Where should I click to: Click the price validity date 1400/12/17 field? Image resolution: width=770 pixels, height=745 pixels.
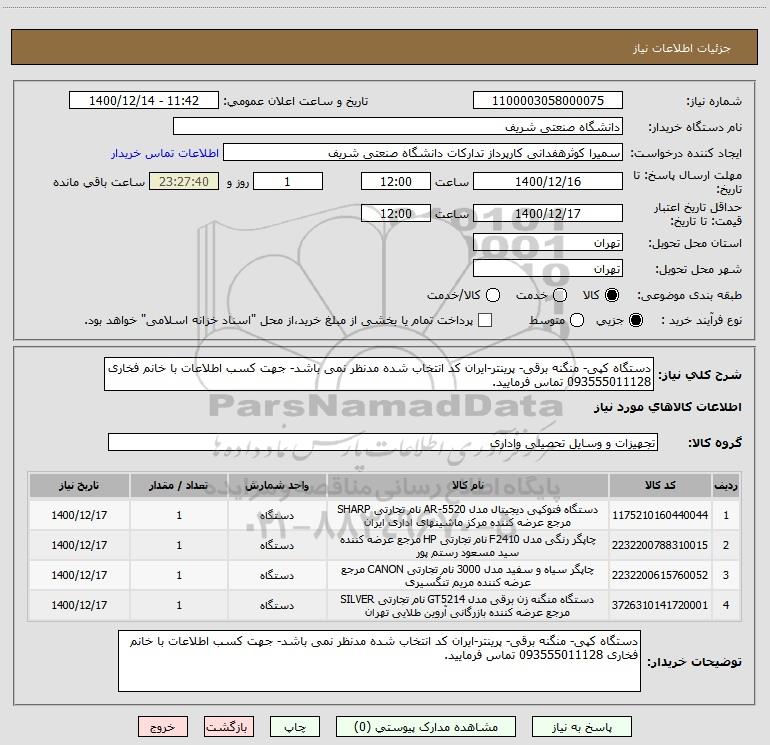pos(548,213)
